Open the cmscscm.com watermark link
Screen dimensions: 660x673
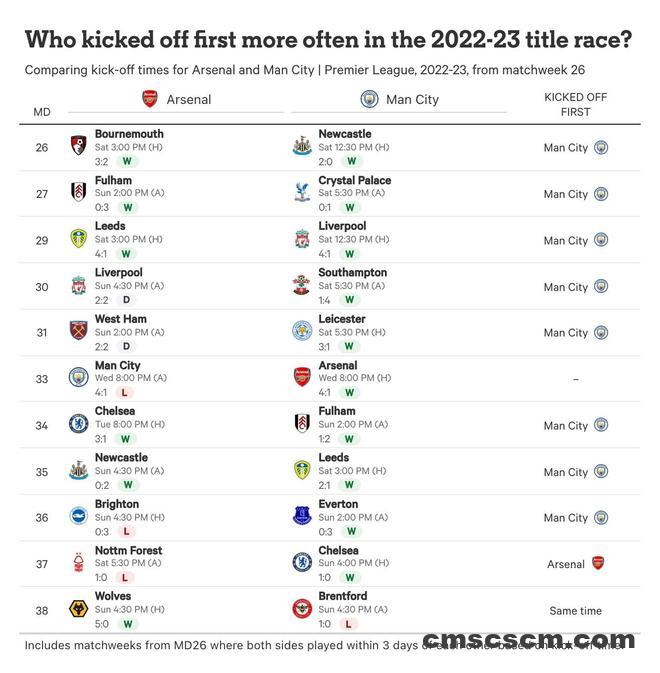tap(528, 641)
